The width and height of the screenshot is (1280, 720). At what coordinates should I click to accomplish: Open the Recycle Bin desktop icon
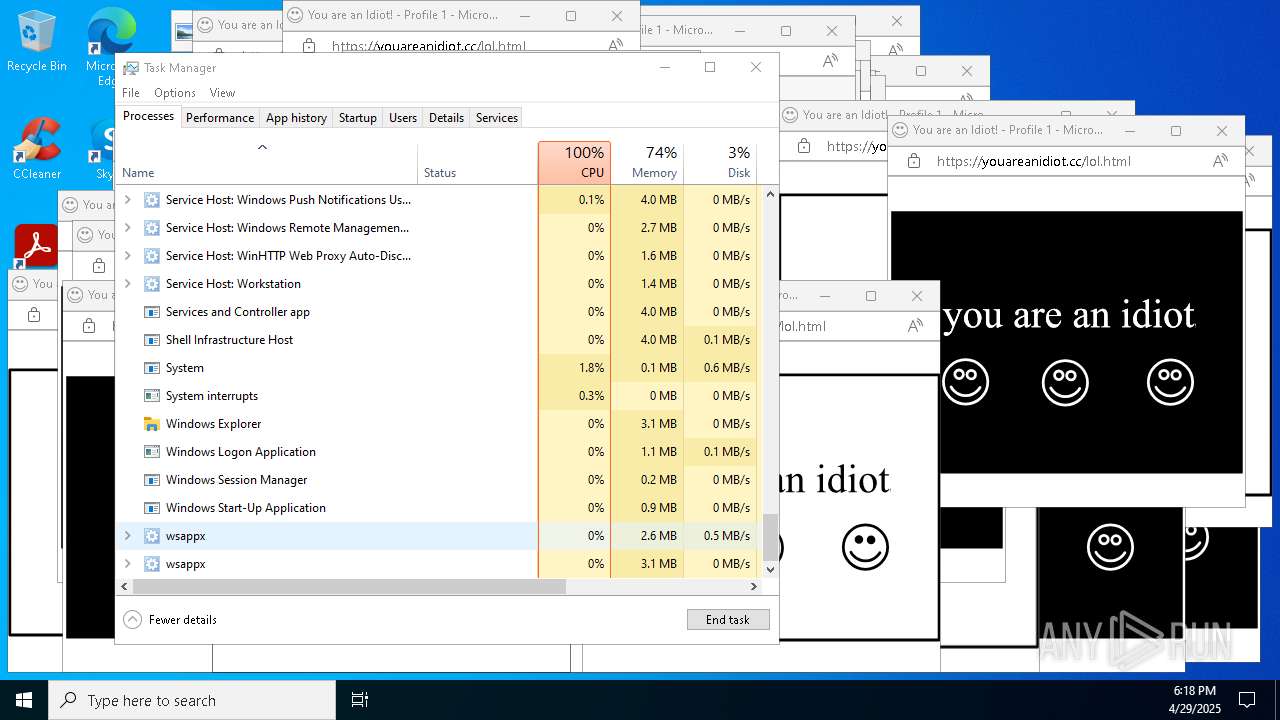click(37, 40)
